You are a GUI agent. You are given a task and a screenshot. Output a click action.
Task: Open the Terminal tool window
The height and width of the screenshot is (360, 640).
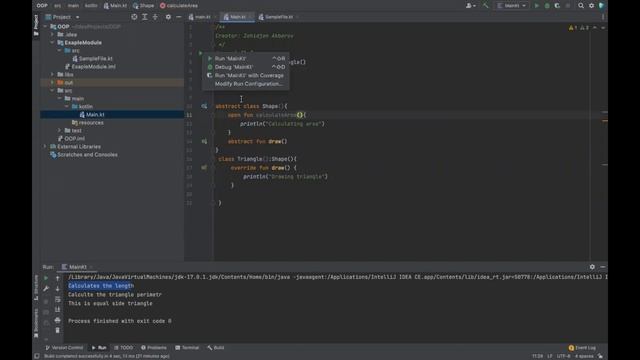pyautogui.click(x=187, y=348)
